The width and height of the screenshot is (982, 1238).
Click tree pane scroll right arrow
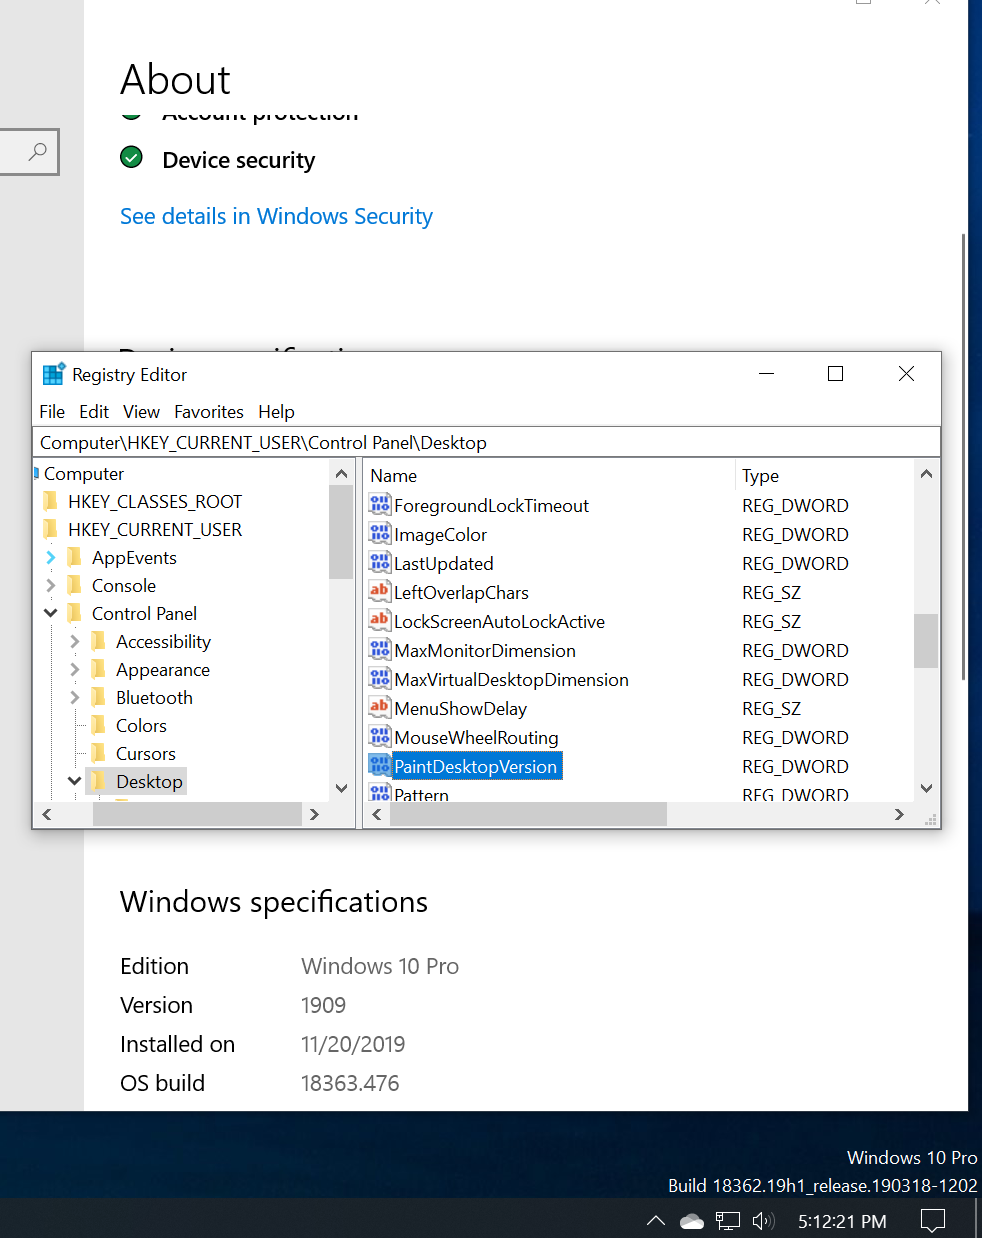click(x=314, y=815)
